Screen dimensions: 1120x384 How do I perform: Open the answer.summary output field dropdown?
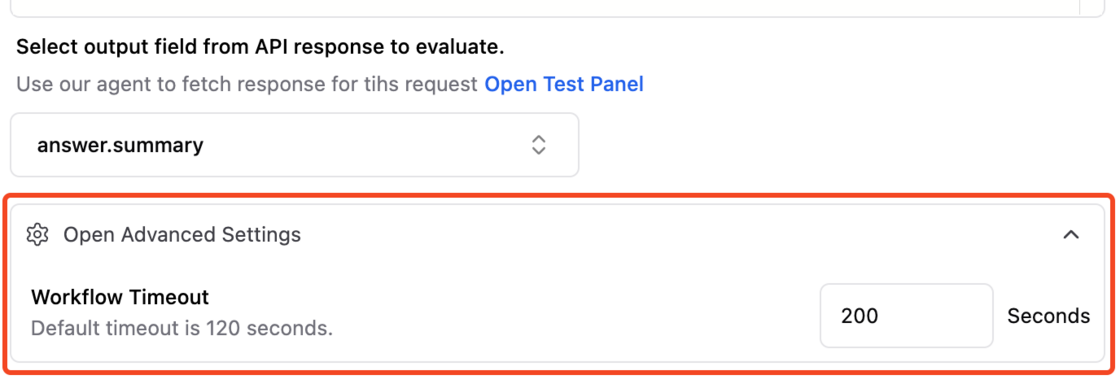point(294,145)
